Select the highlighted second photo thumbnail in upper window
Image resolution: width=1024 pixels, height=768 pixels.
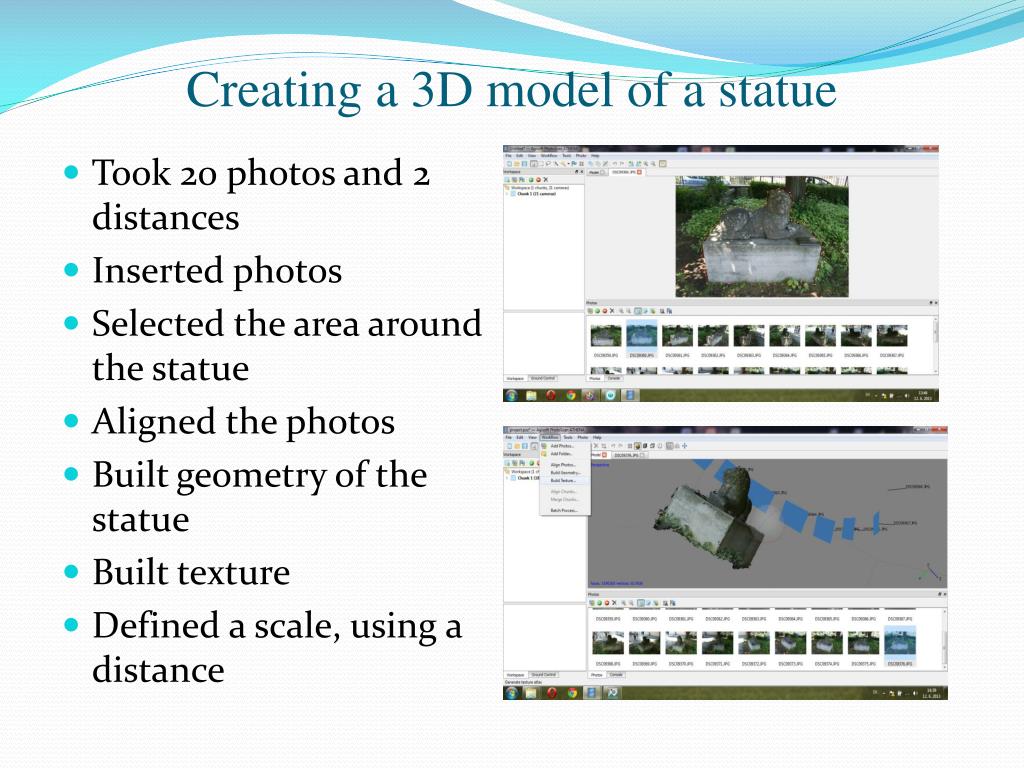[641, 337]
